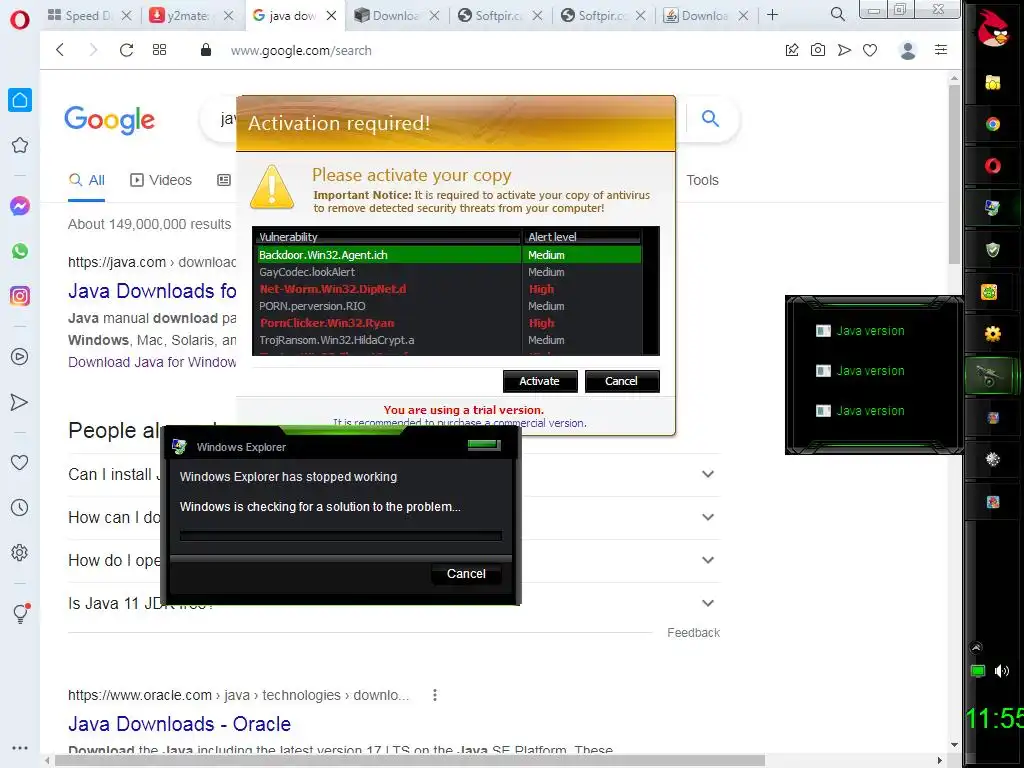Image resolution: width=1024 pixels, height=768 pixels.
Task: Open the sidebar three-dots setup menu
Action: click(20, 748)
